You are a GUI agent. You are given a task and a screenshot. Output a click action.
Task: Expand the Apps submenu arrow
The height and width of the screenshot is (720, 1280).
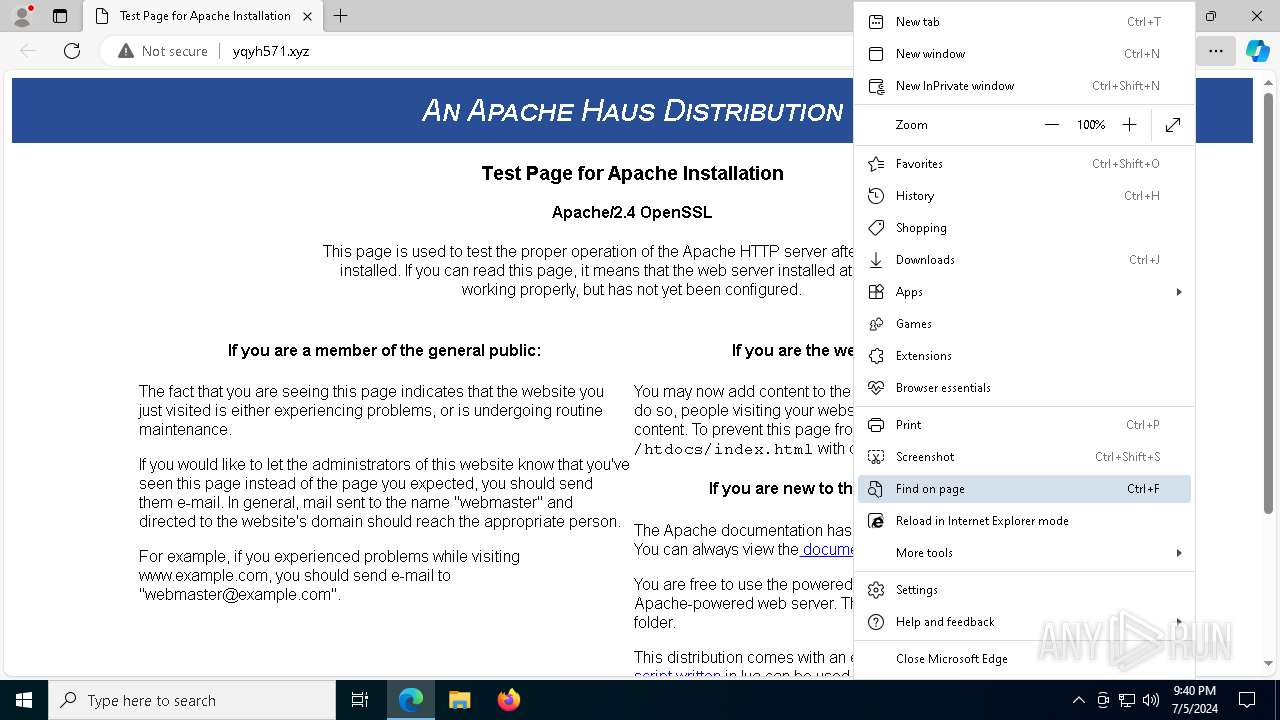[x=1179, y=291]
